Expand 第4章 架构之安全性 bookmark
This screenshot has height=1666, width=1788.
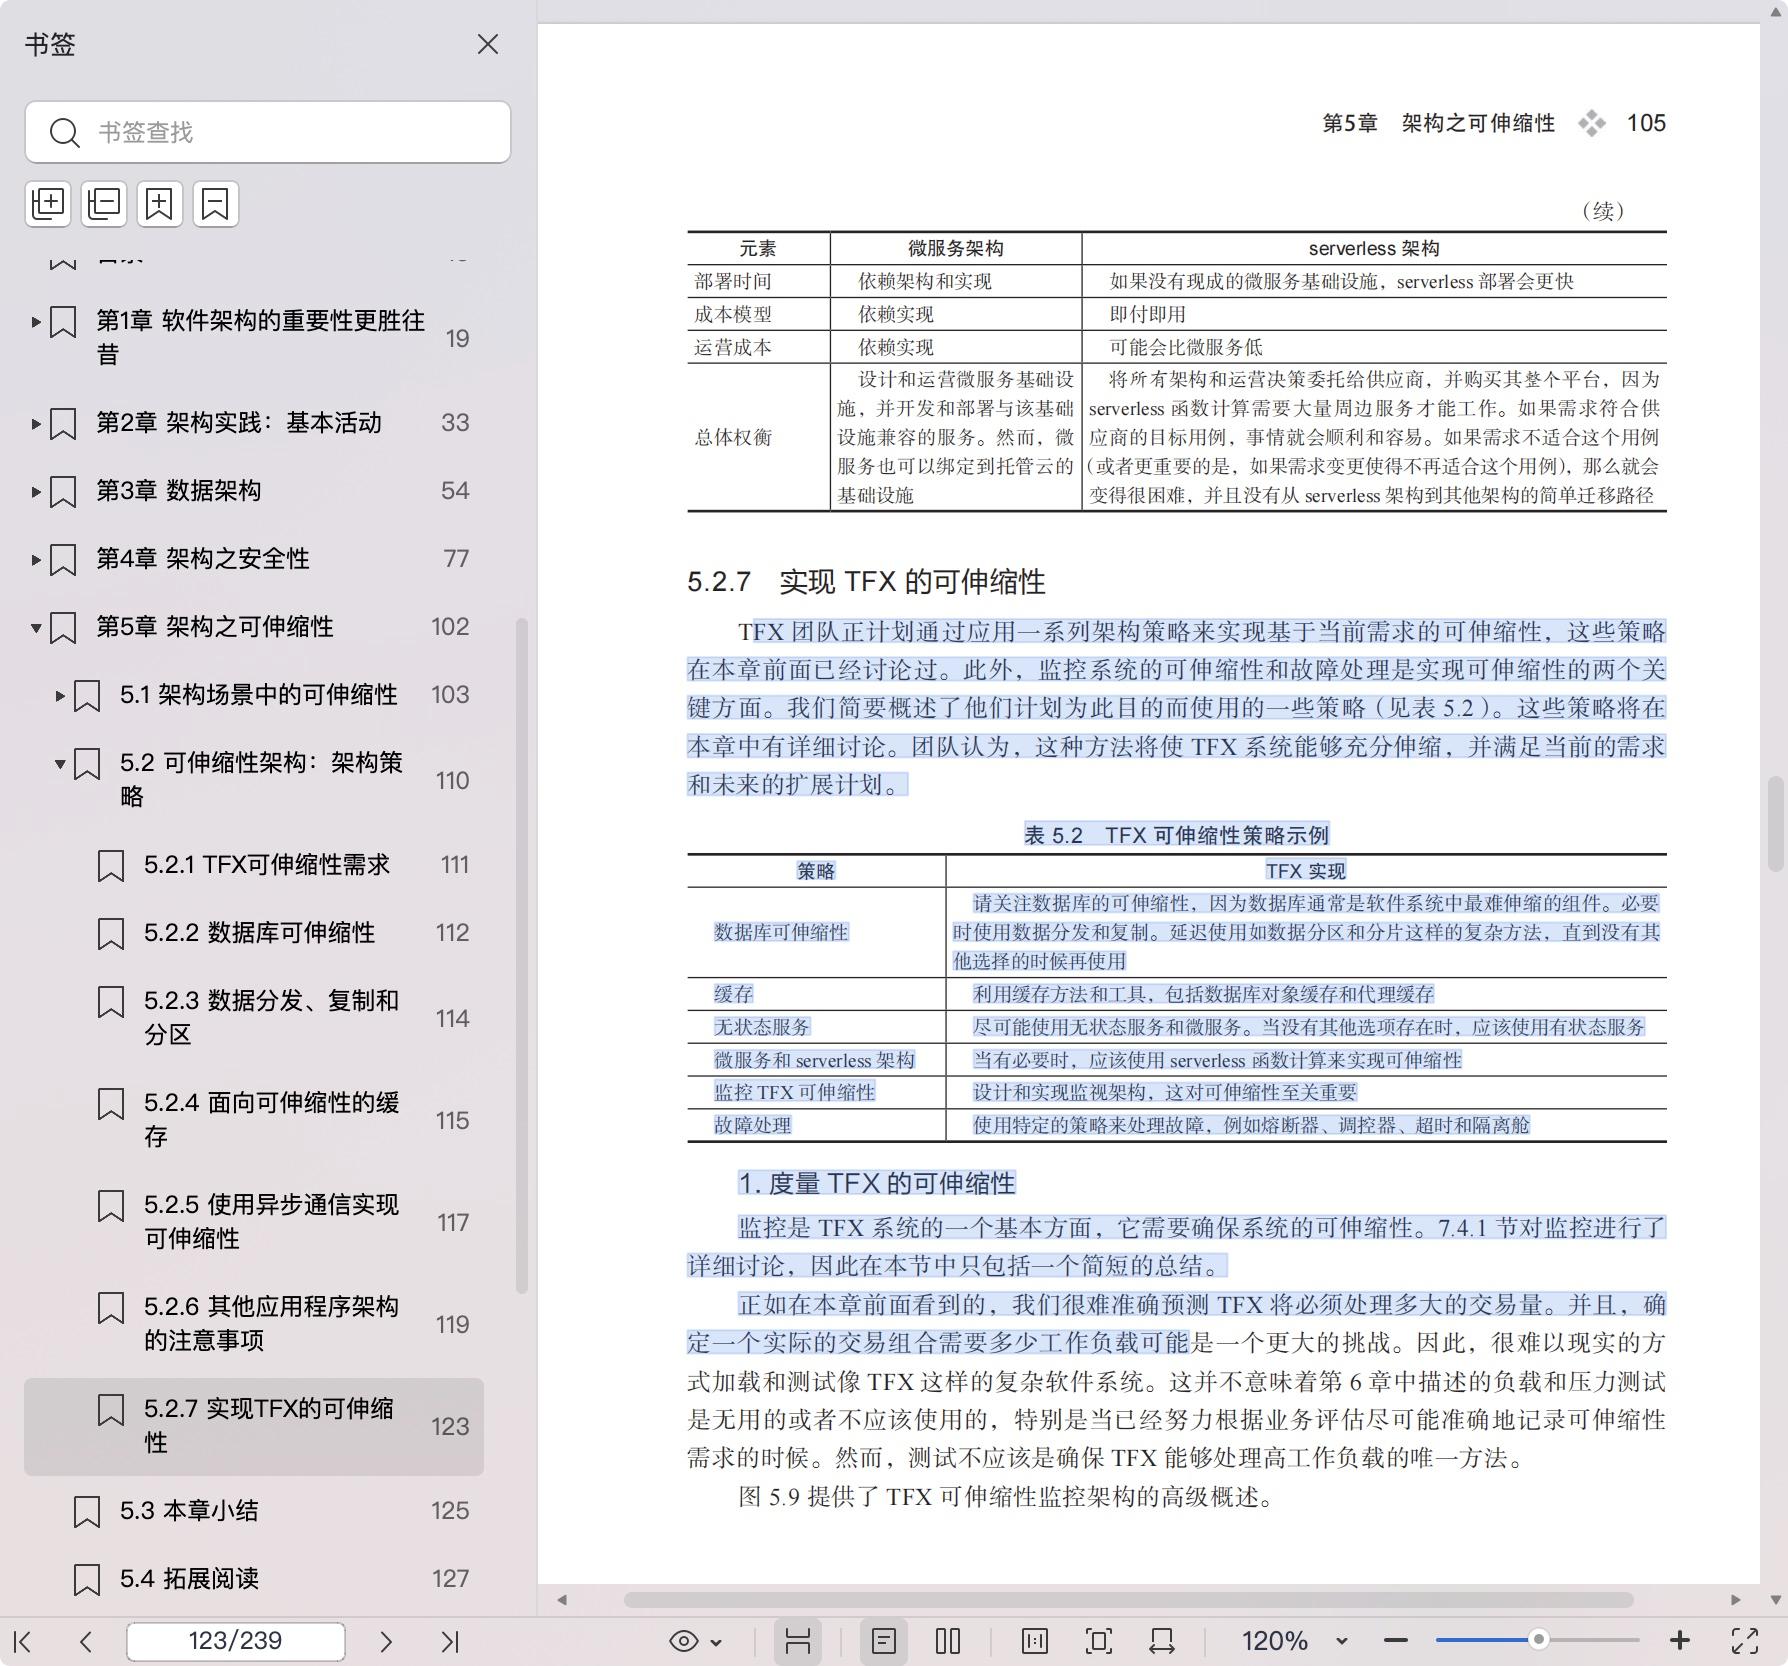click(35, 559)
